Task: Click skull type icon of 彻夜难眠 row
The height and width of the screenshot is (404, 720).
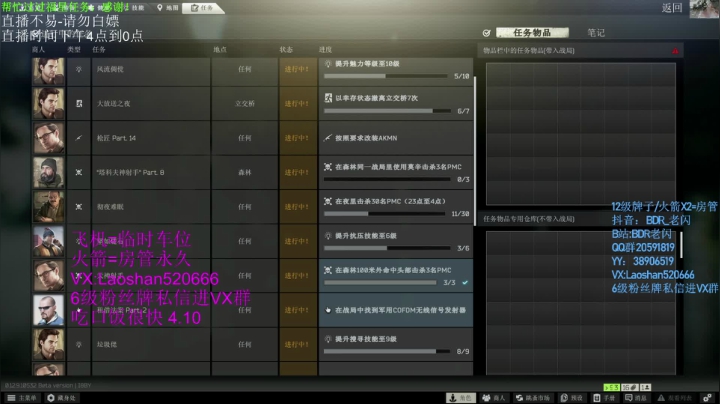Action: point(79,207)
